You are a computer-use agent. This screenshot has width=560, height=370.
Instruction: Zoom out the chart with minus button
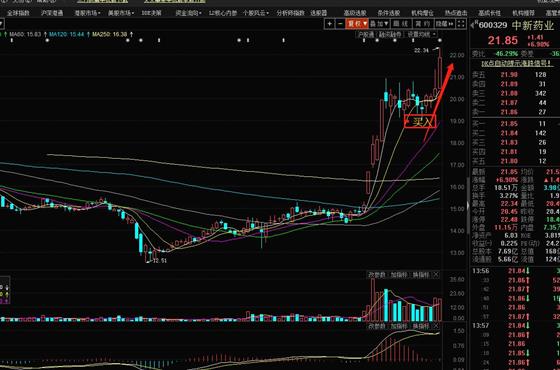click(x=340, y=24)
